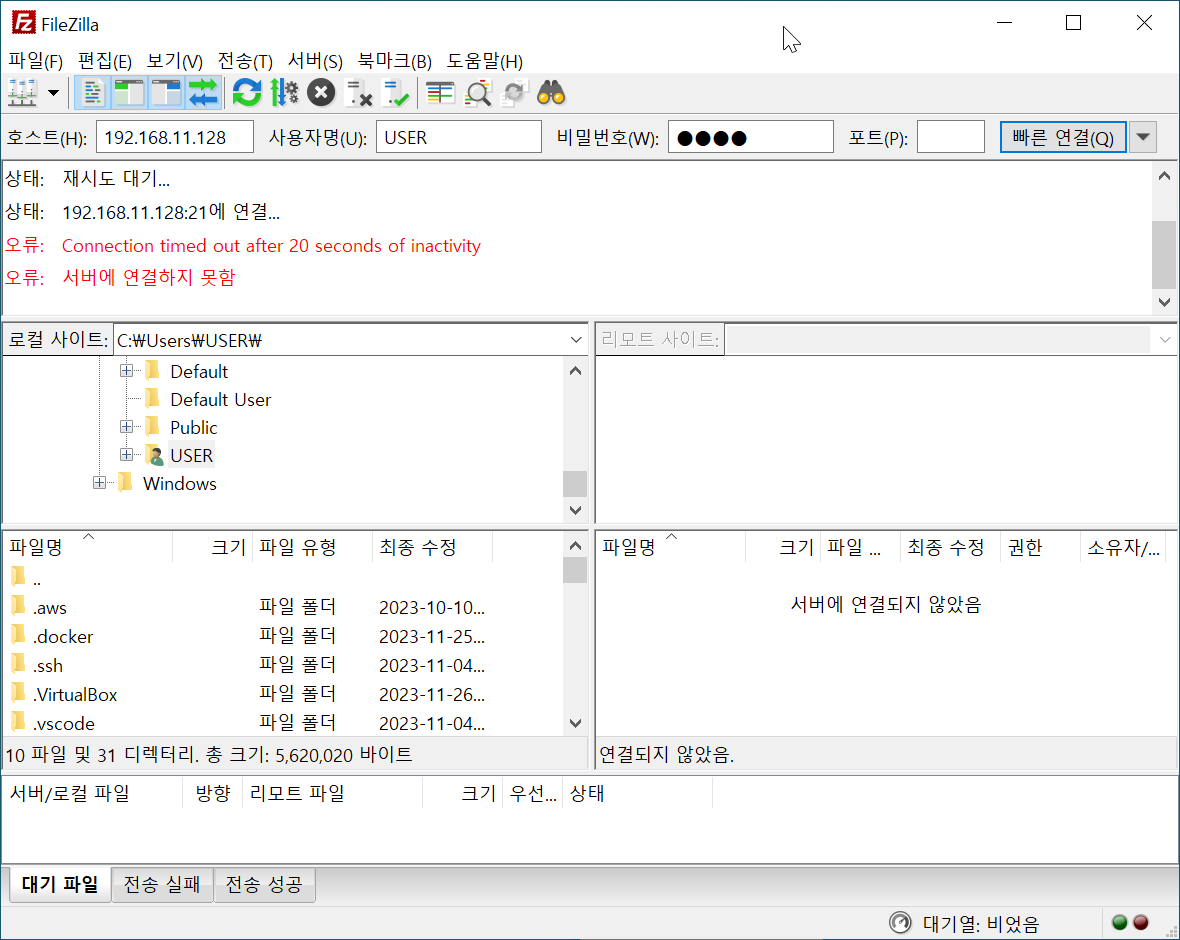
Task: Switch to the 전송 실패 tab
Action: [162, 884]
